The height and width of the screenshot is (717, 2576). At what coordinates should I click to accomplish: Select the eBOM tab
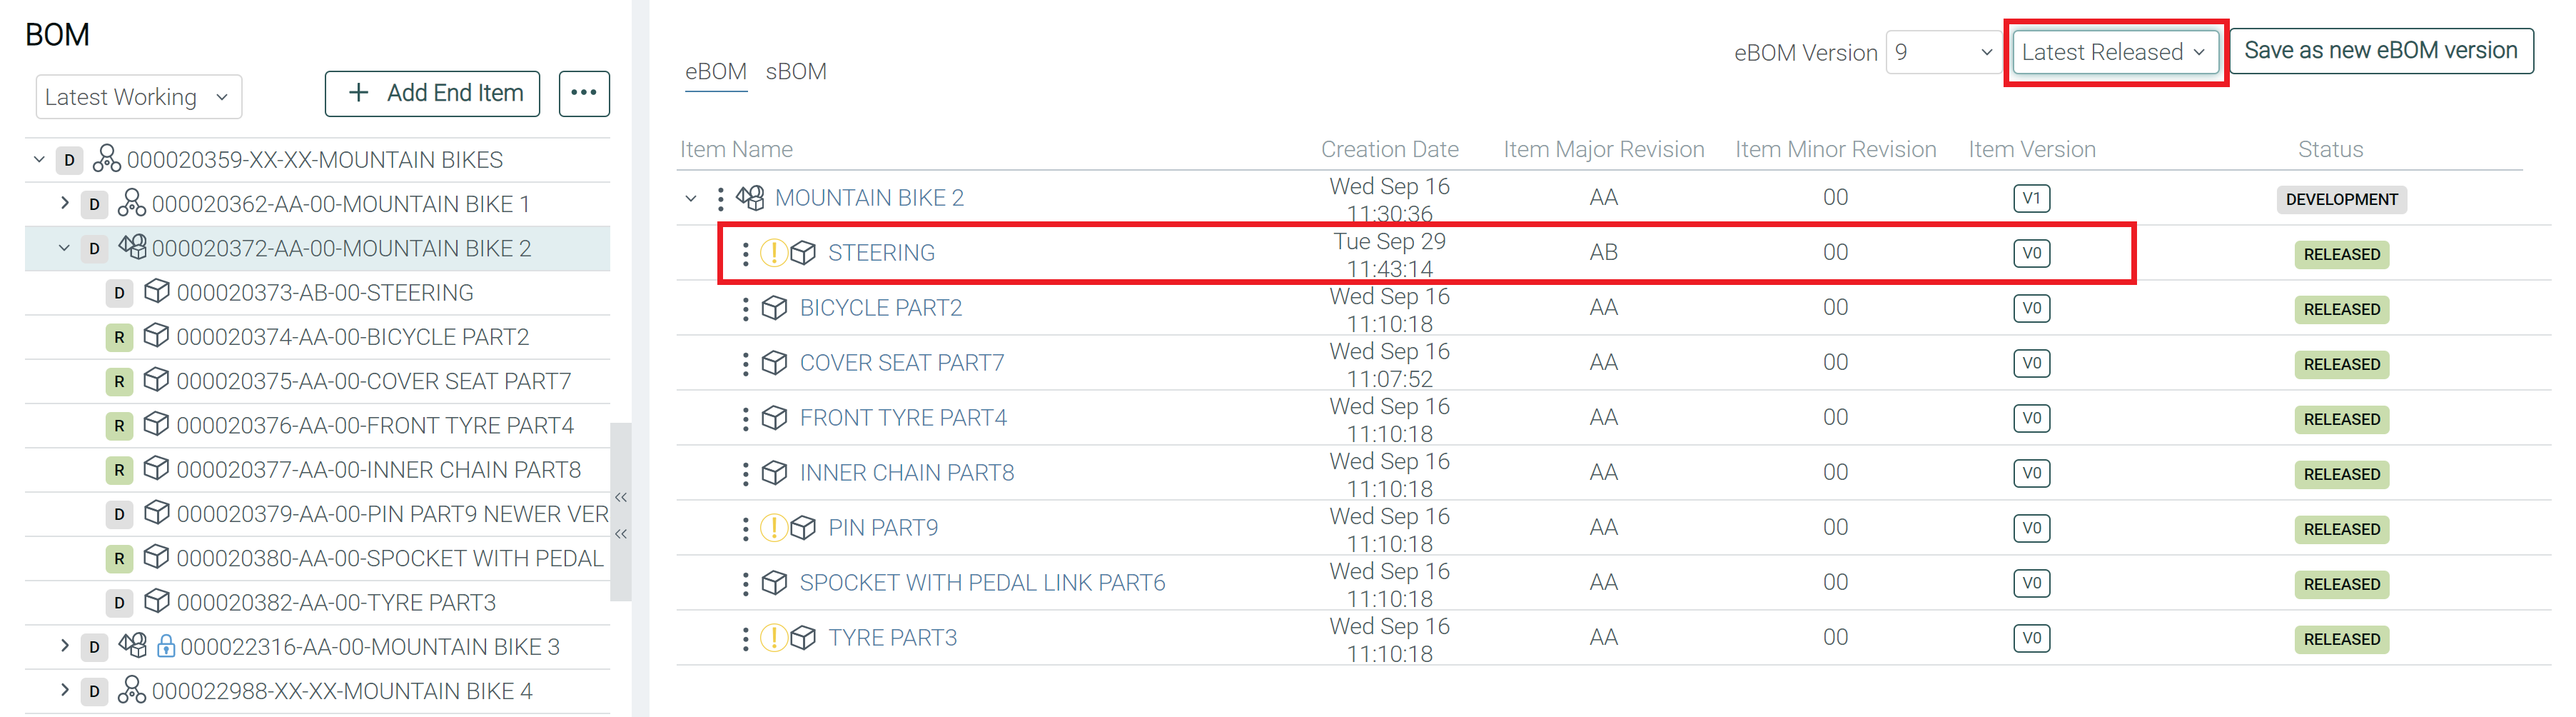pyautogui.click(x=715, y=72)
